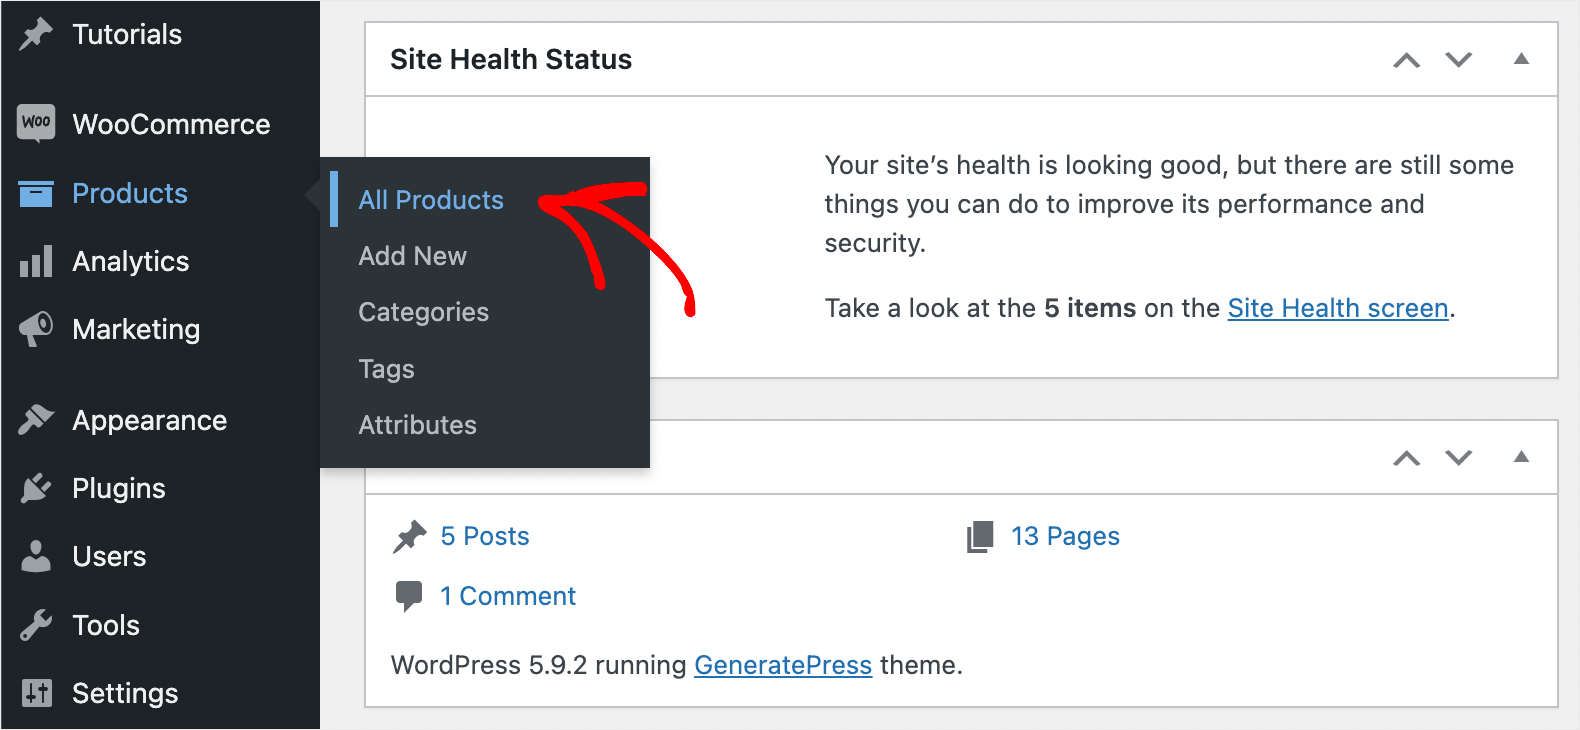
Task: Click the pushpin icon beside 5 Posts
Action: click(x=409, y=537)
